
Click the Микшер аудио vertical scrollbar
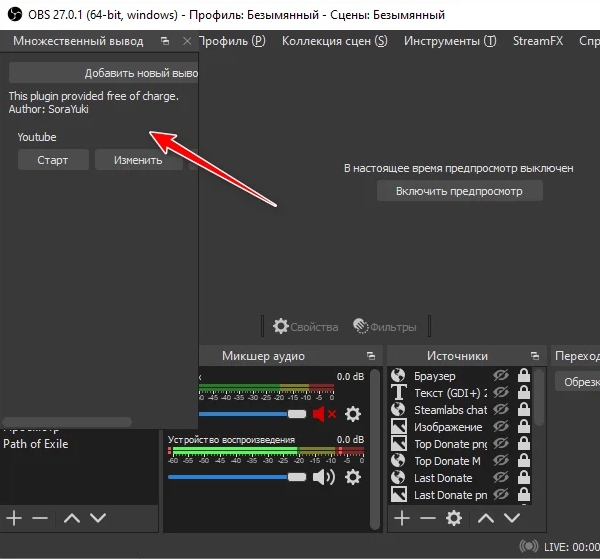(375, 450)
